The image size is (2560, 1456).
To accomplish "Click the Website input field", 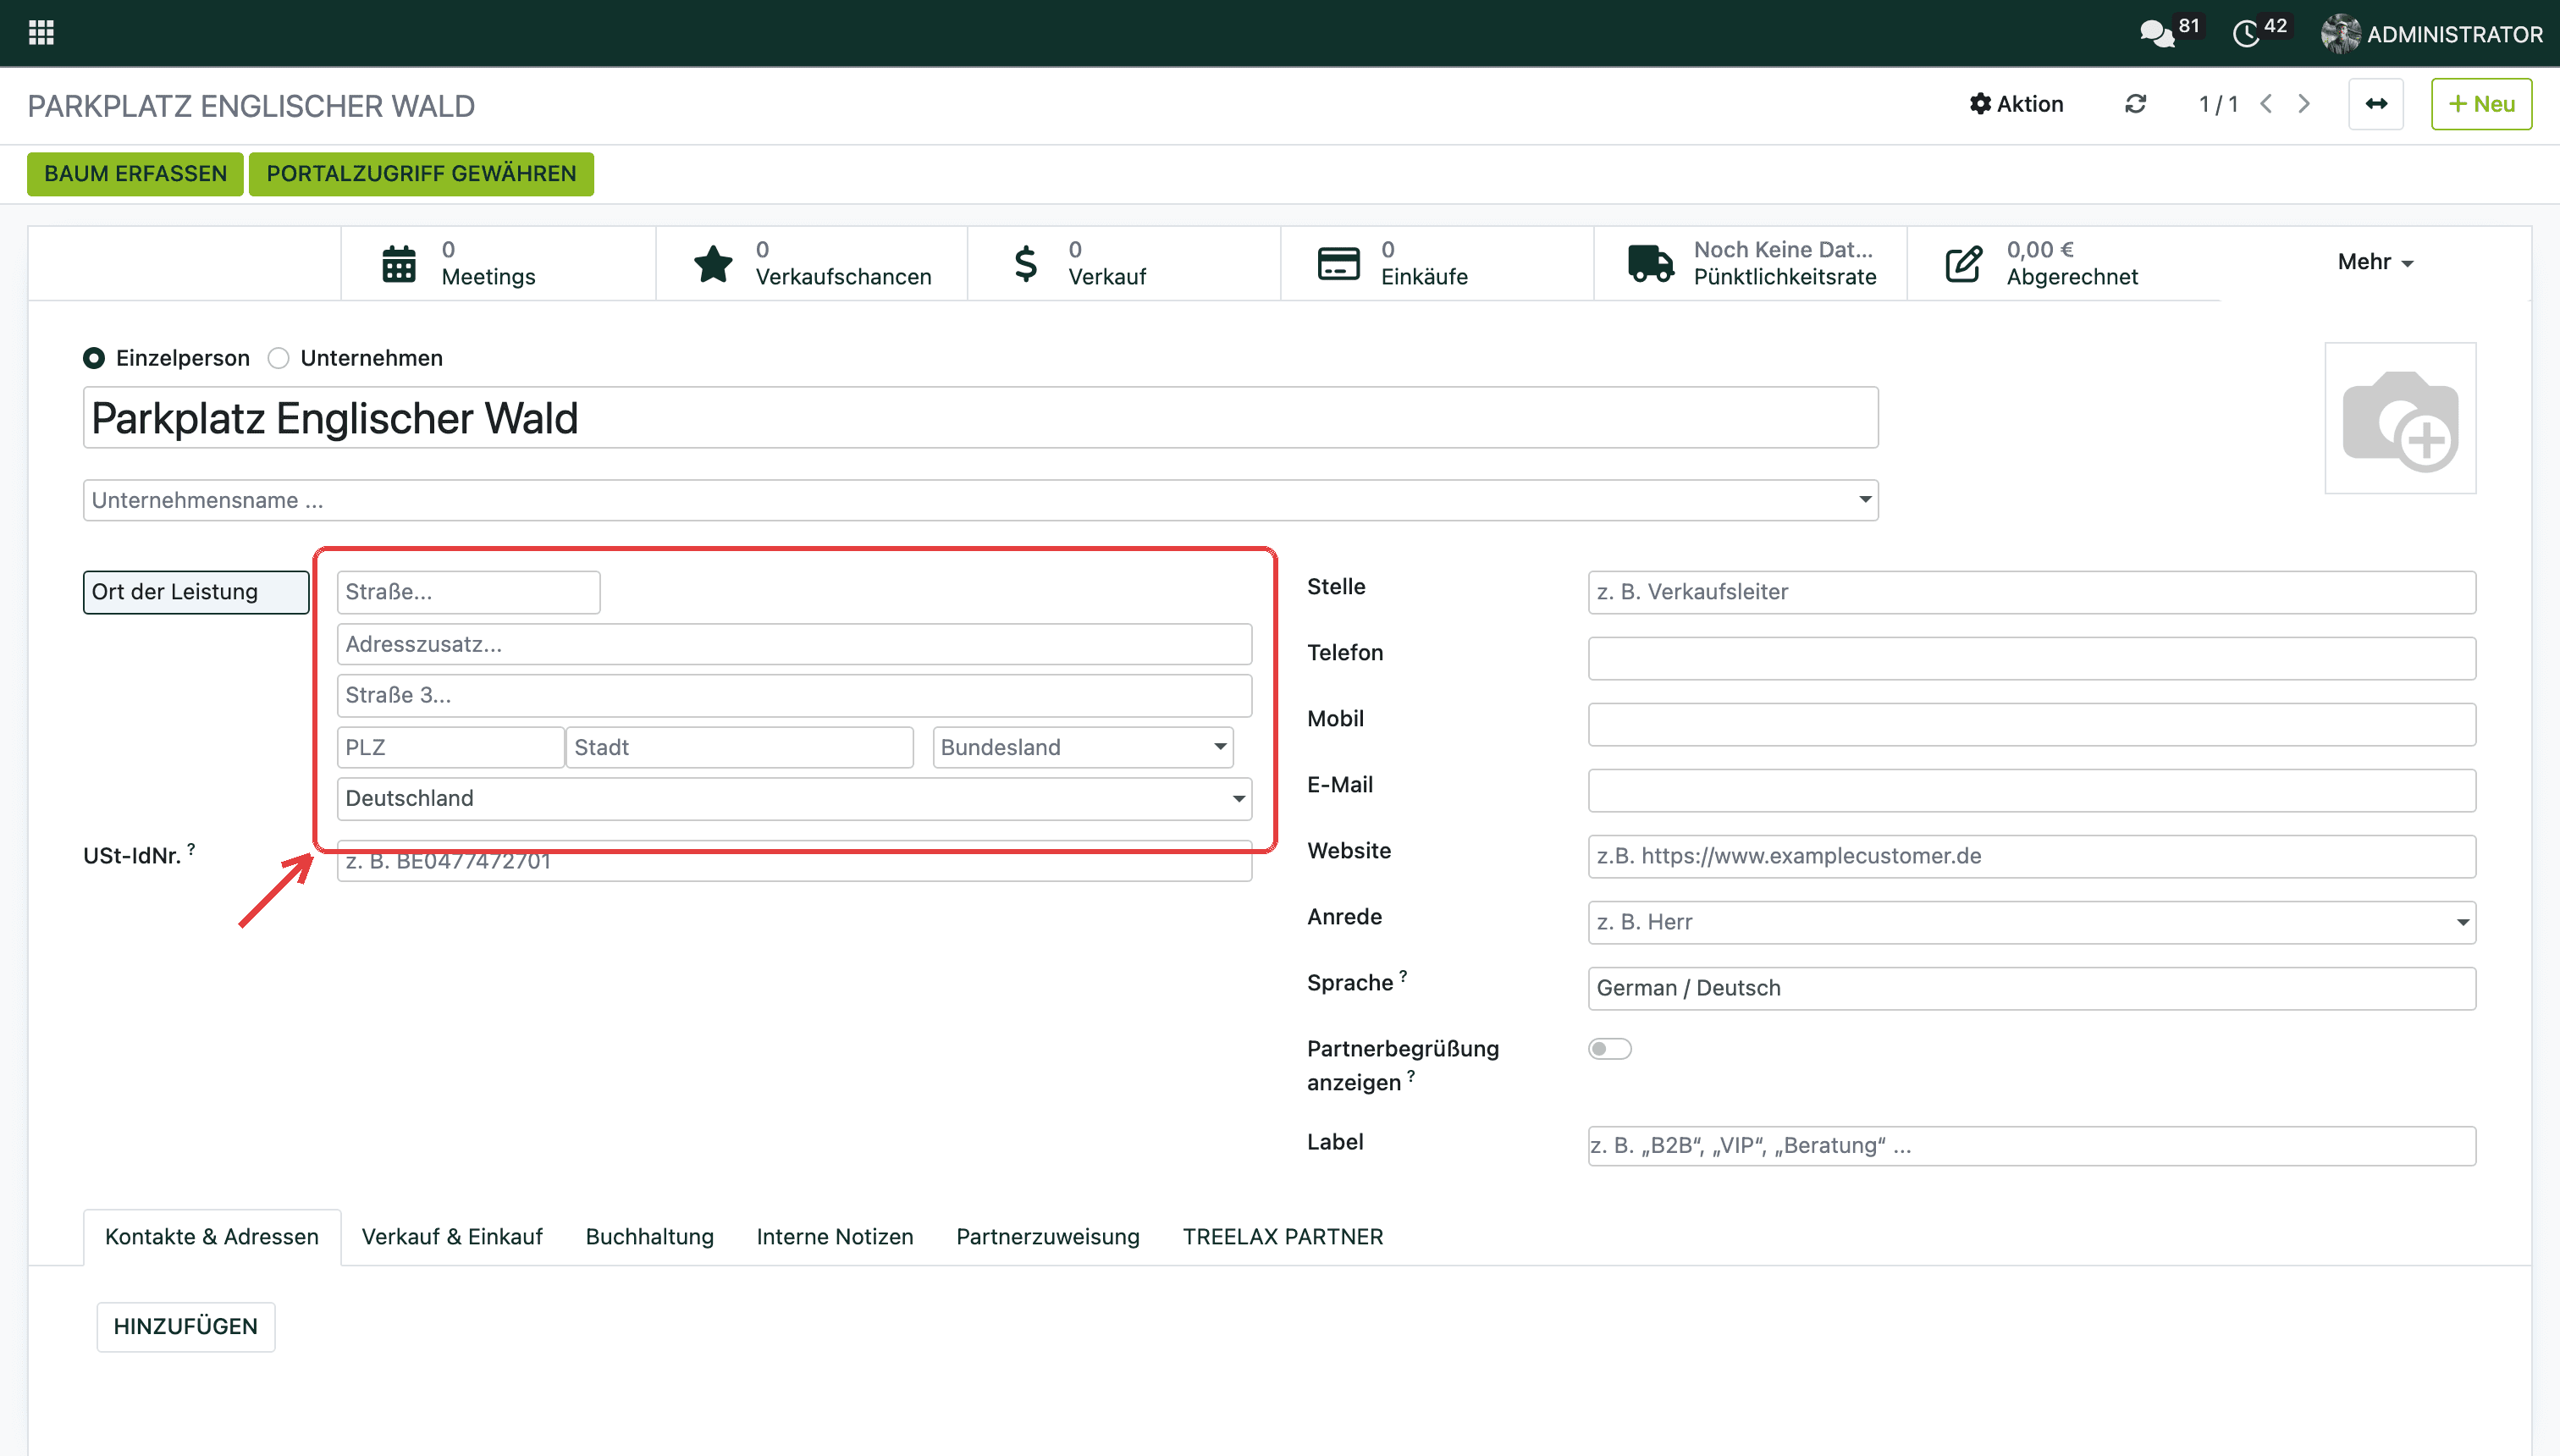I will point(2031,856).
